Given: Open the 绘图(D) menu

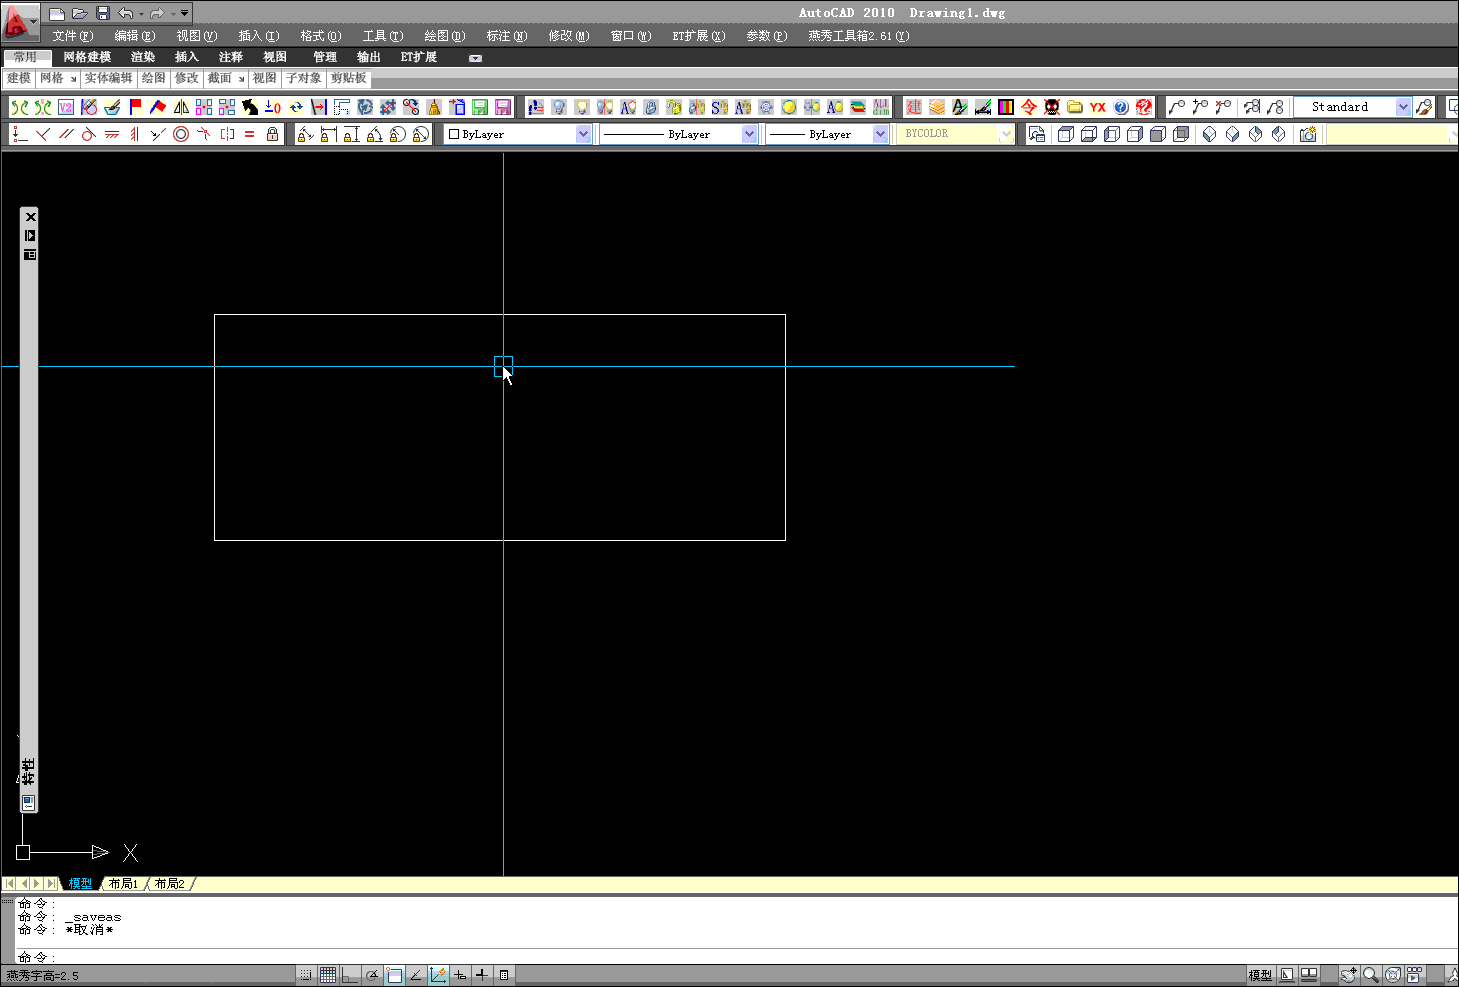Looking at the screenshot, I should click(x=445, y=36).
